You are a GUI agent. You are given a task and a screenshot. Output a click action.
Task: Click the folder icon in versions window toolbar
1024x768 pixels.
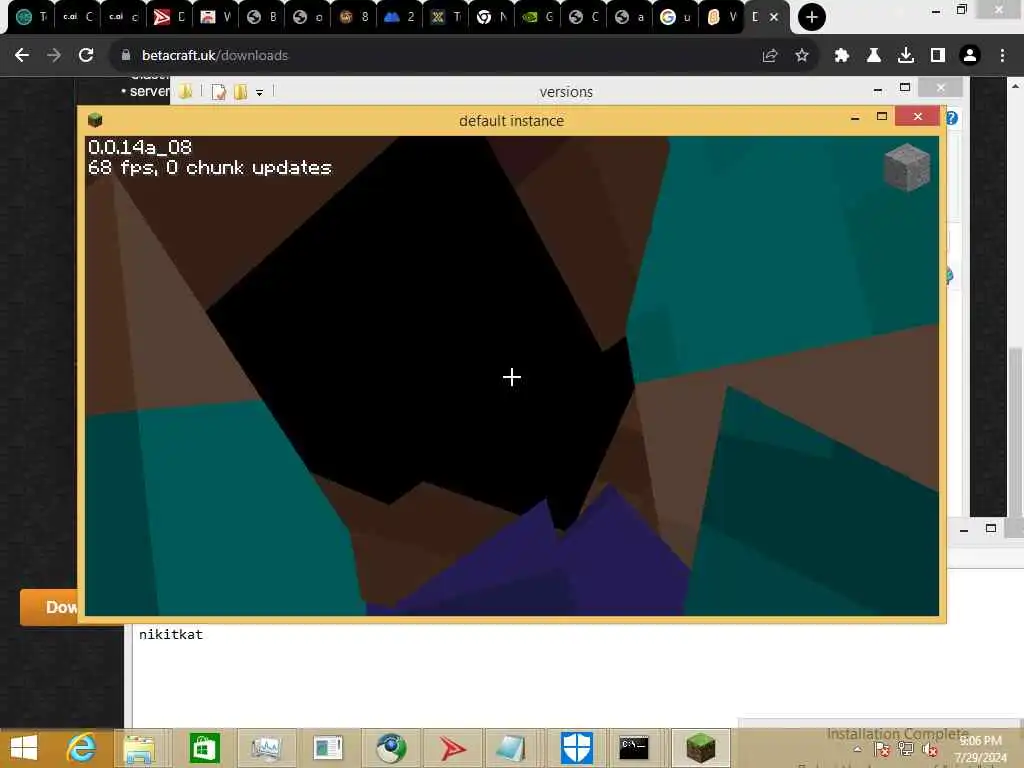click(x=185, y=91)
